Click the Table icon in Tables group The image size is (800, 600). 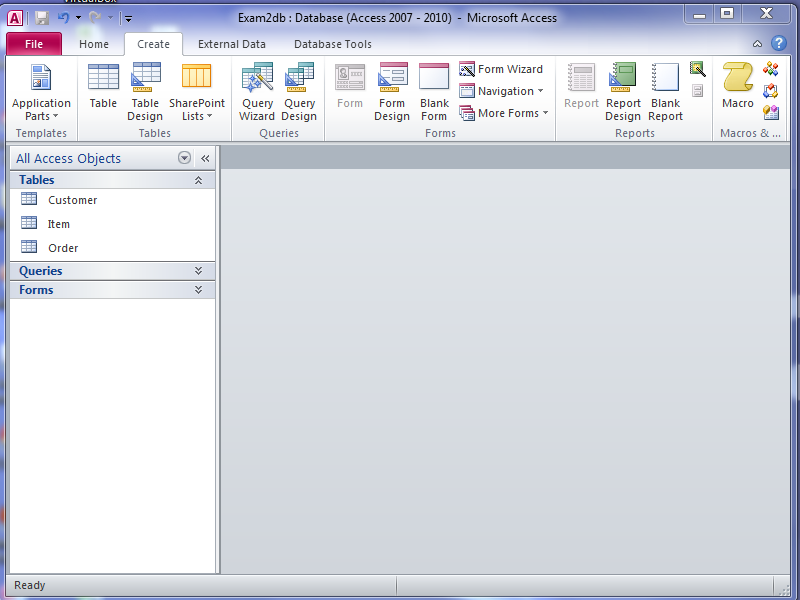(103, 88)
